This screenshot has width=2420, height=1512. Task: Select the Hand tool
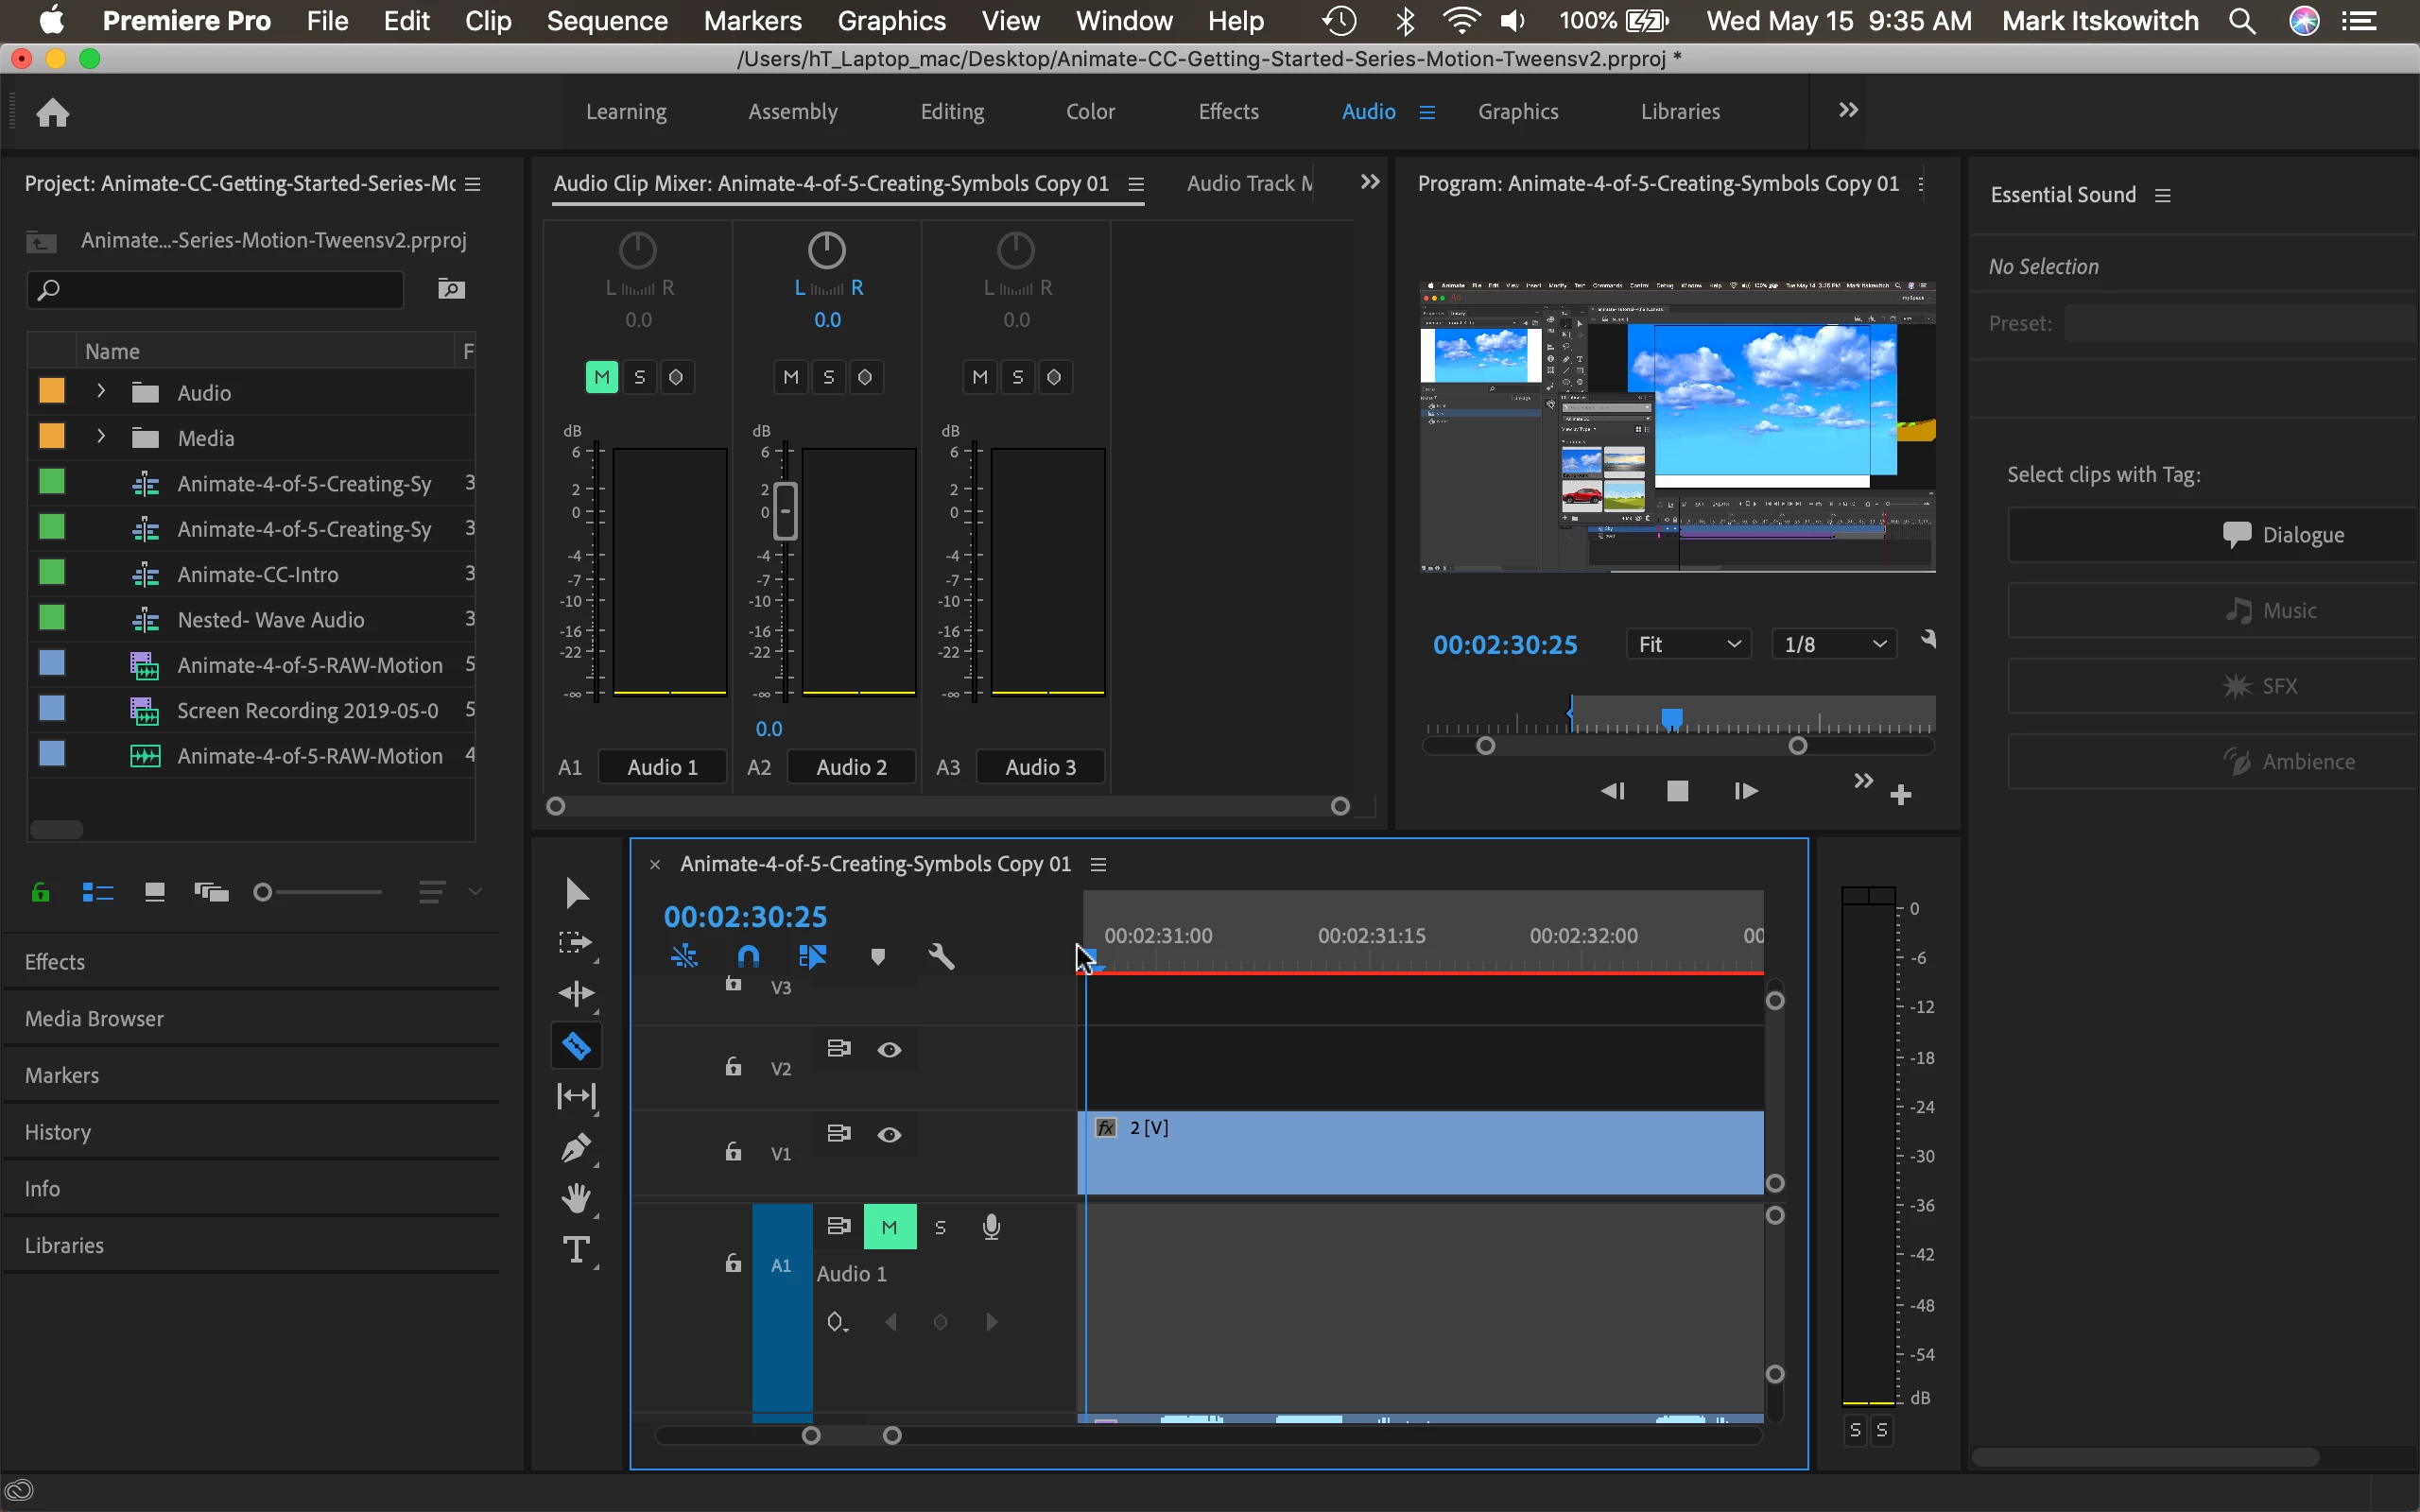click(x=576, y=1198)
